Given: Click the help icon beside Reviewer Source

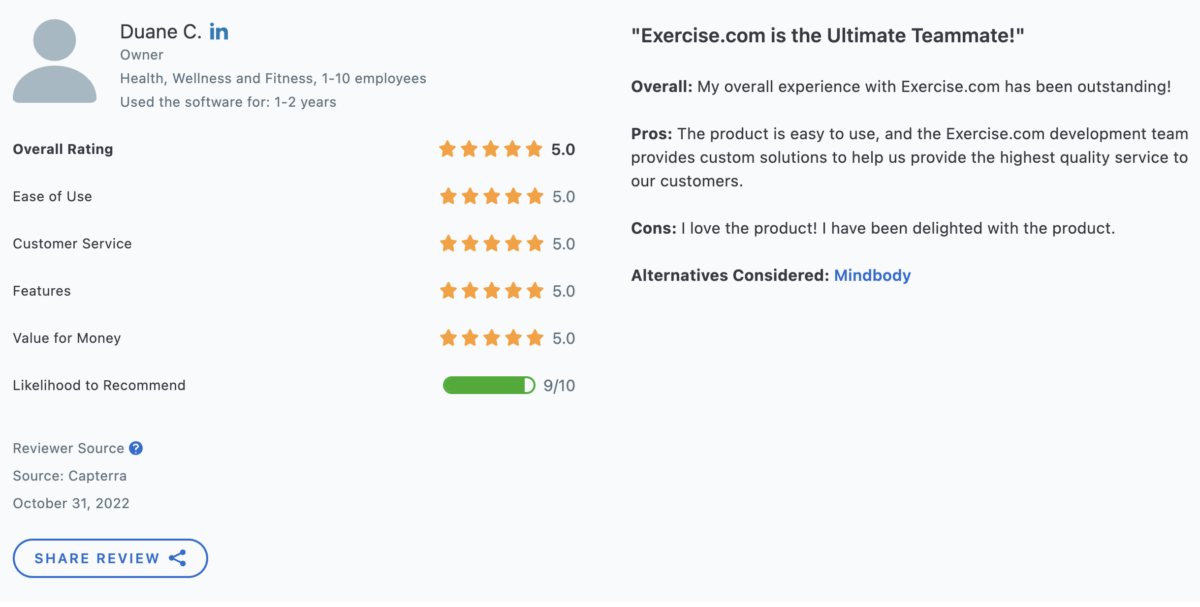Looking at the screenshot, I should [136, 448].
